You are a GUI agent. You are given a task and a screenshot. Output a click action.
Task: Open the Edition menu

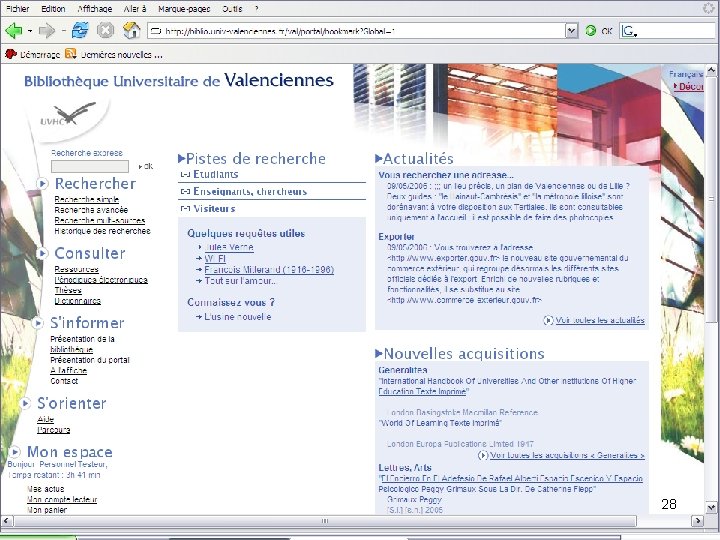[53, 9]
